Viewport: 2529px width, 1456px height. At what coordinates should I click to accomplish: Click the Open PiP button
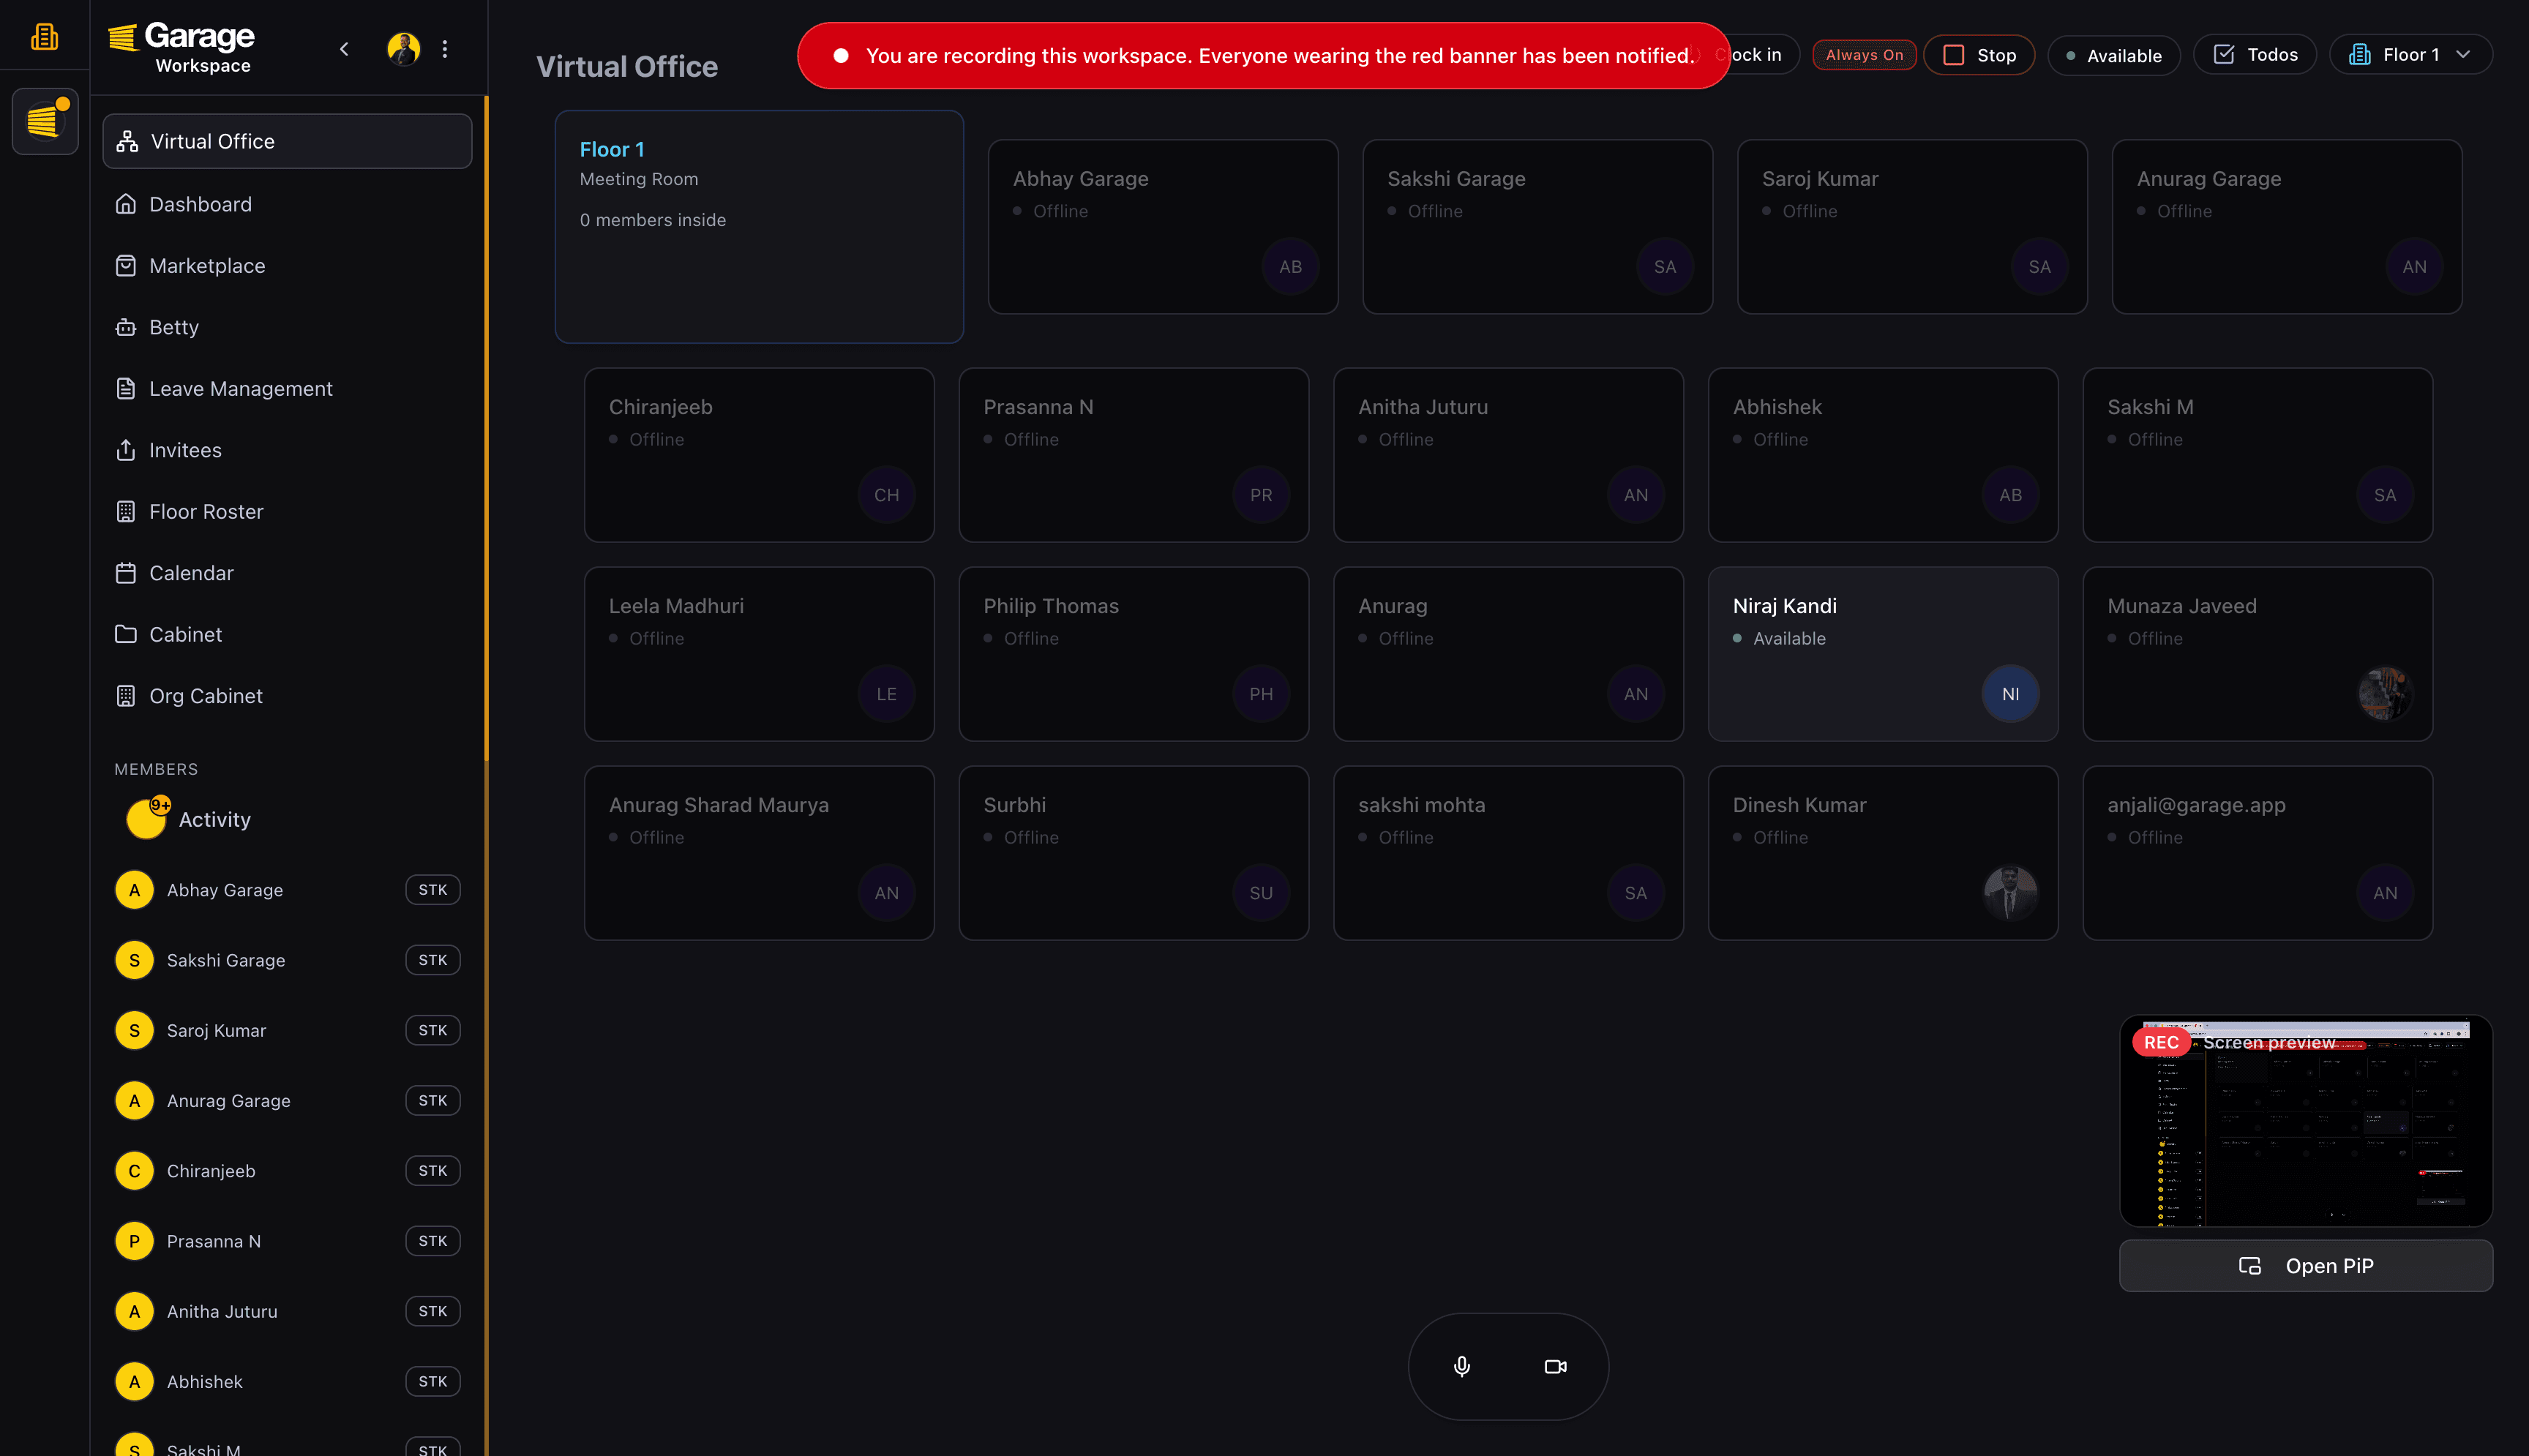2305,1266
